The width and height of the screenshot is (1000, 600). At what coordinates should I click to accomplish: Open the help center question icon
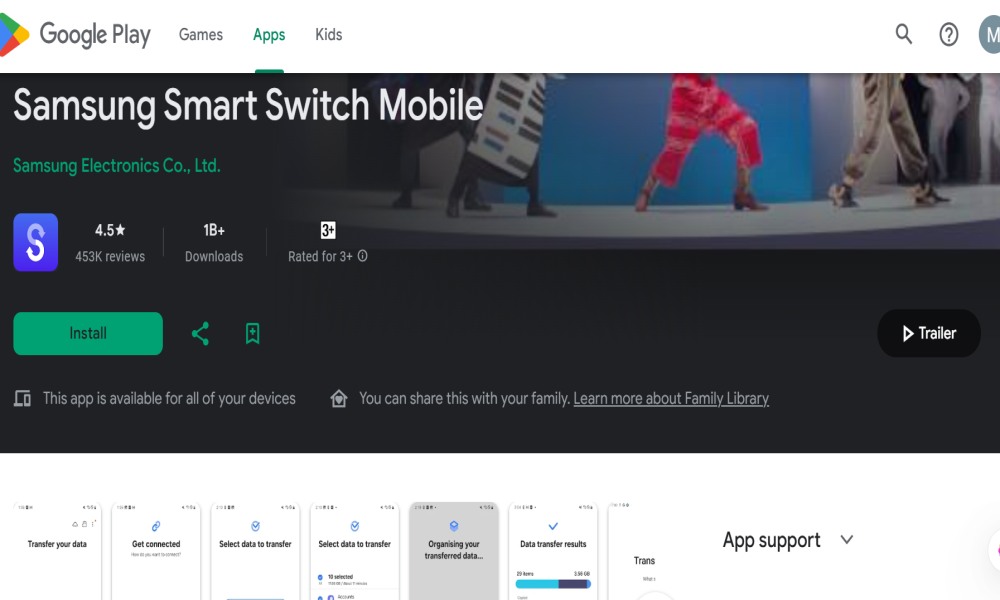[948, 34]
